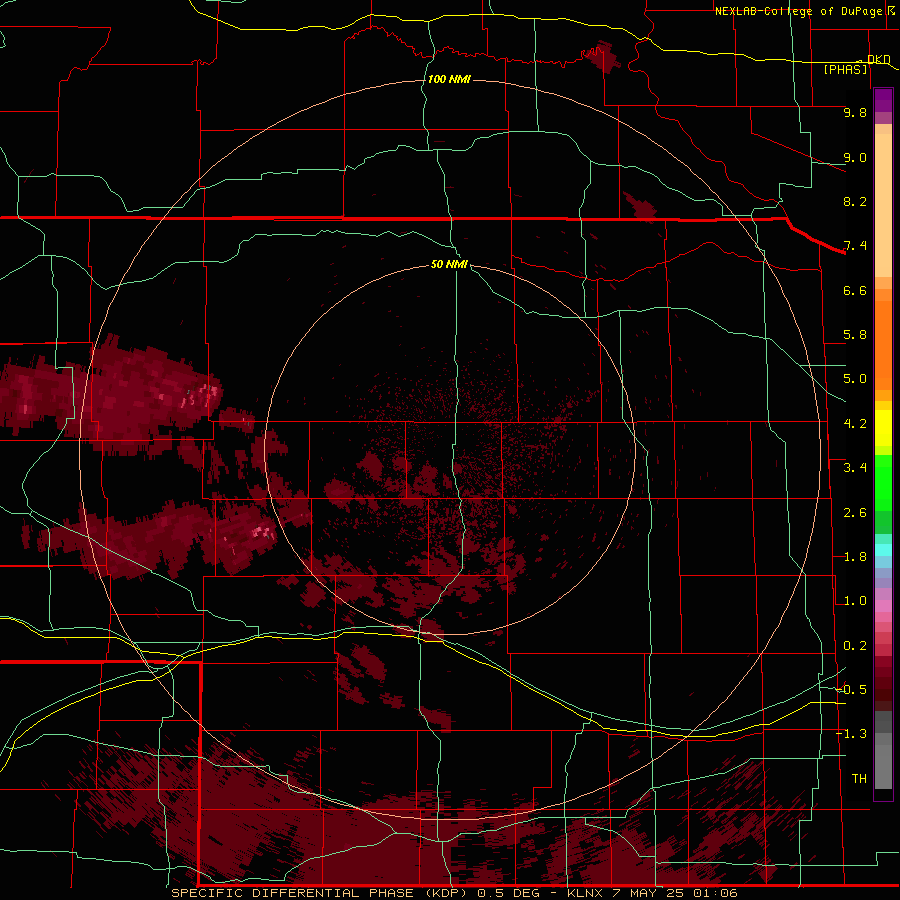Click the 'TH' label on the color scale
This screenshot has height=900, width=900.
[x=859, y=779]
